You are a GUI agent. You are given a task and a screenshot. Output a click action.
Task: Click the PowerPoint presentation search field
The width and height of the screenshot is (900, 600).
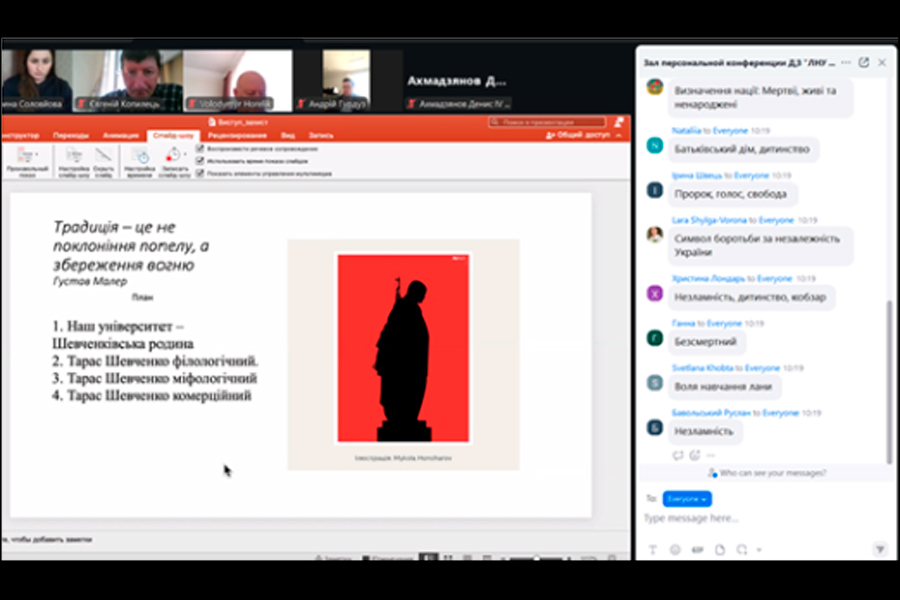547,122
